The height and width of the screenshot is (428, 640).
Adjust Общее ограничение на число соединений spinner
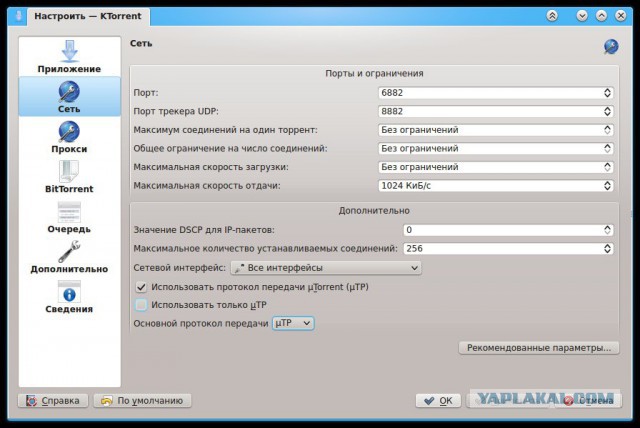pos(607,149)
